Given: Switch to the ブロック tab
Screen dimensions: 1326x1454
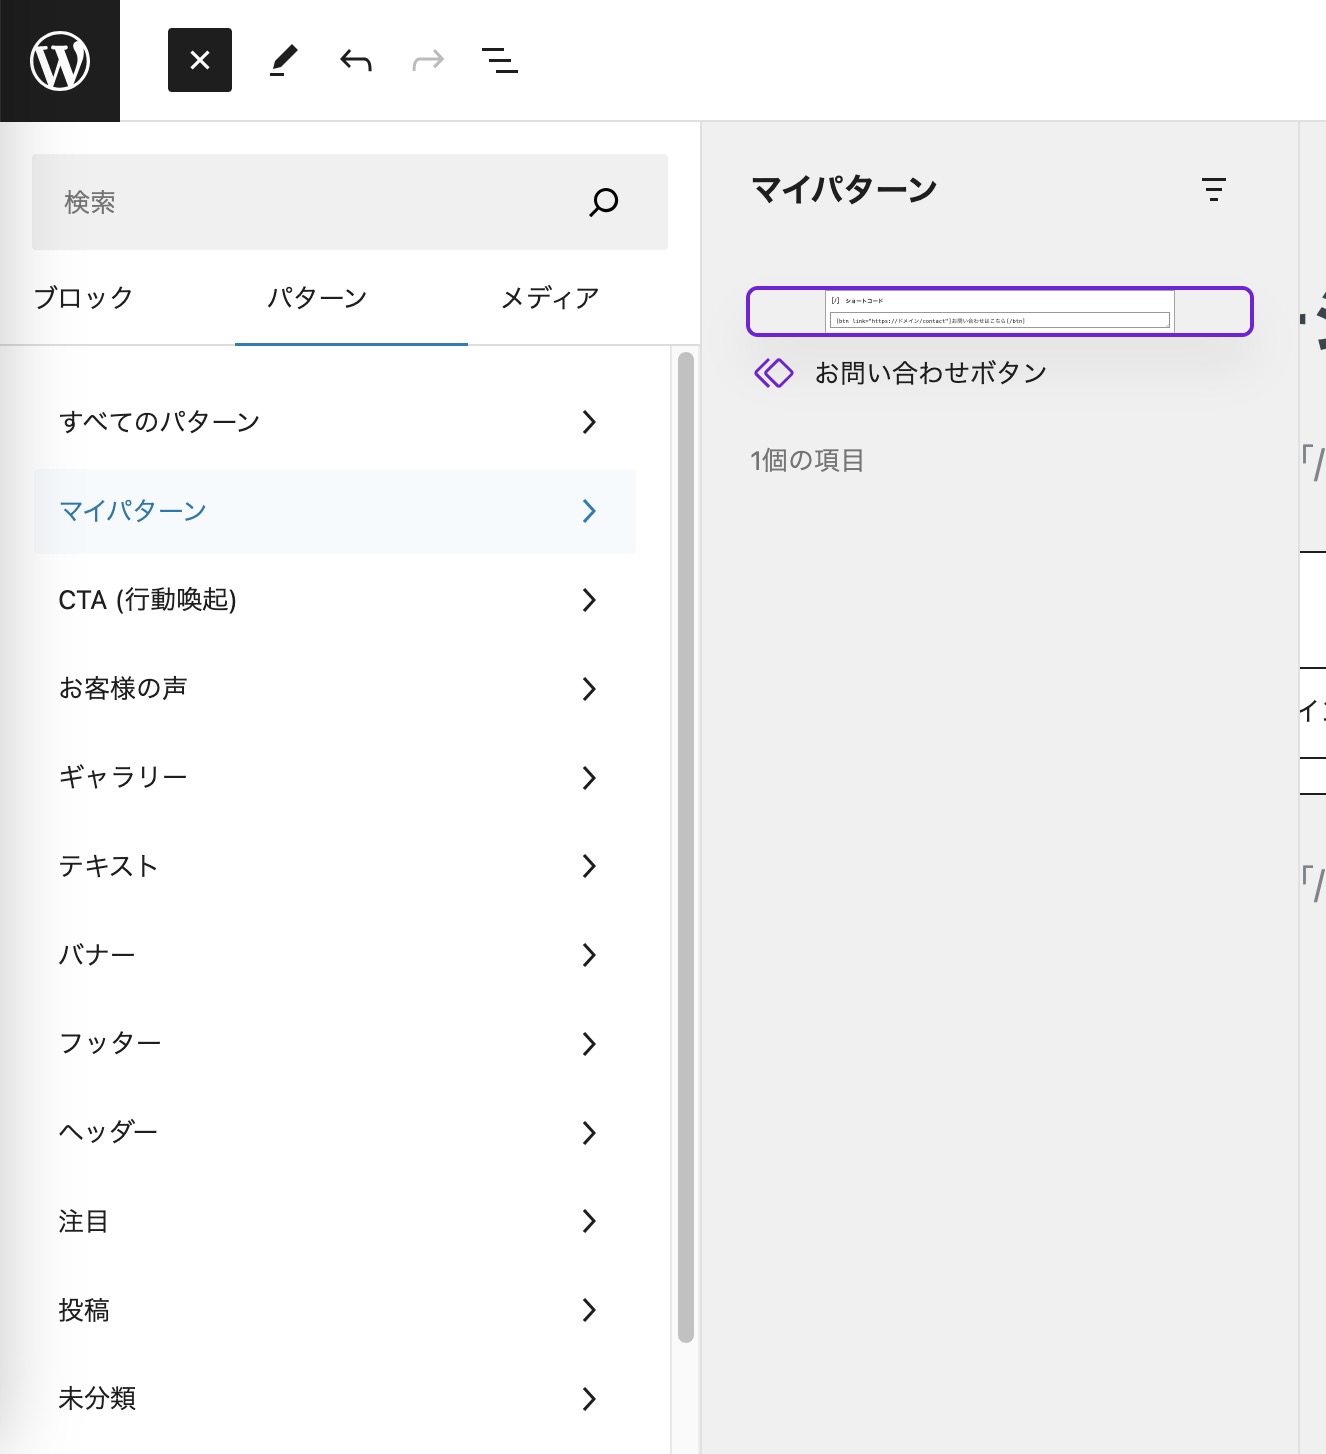Looking at the screenshot, I should pyautogui.click(x=84, y=298).
